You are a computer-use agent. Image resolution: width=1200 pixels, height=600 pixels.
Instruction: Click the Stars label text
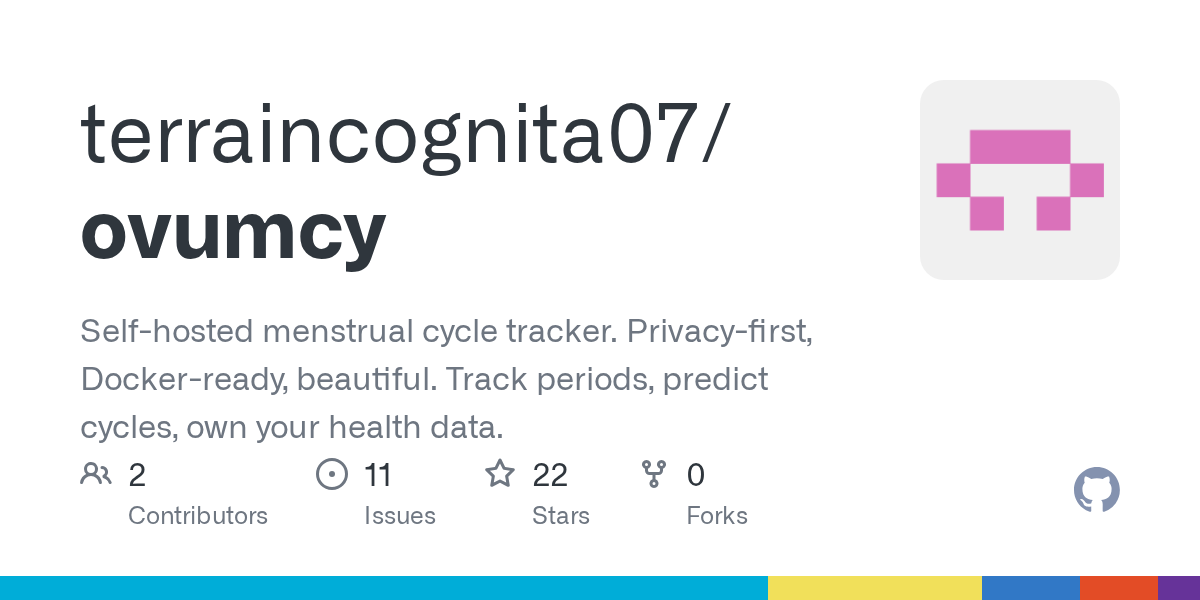(561, 516)
